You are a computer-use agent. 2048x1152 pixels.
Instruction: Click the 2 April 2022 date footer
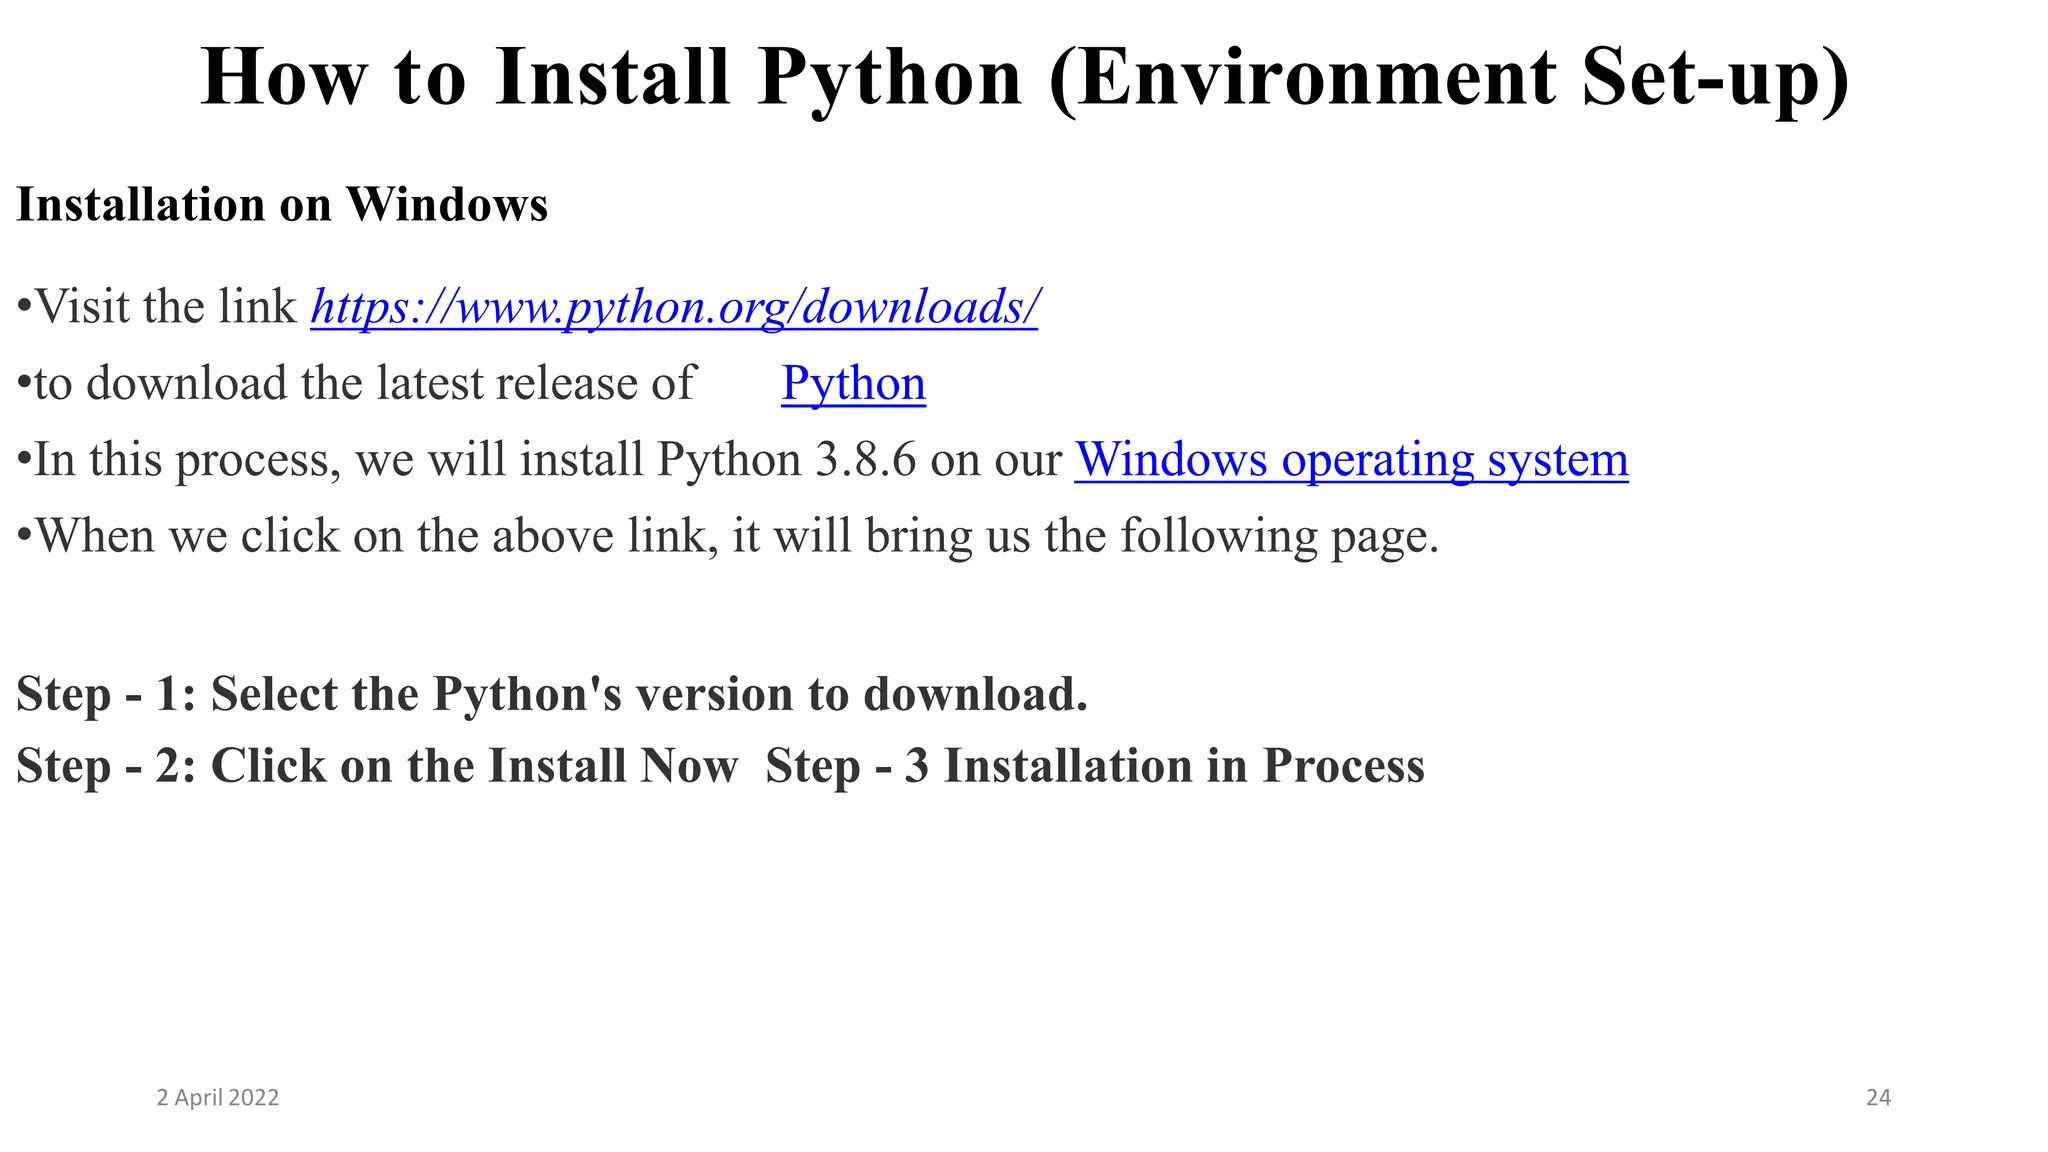[x=218, y=1098]
